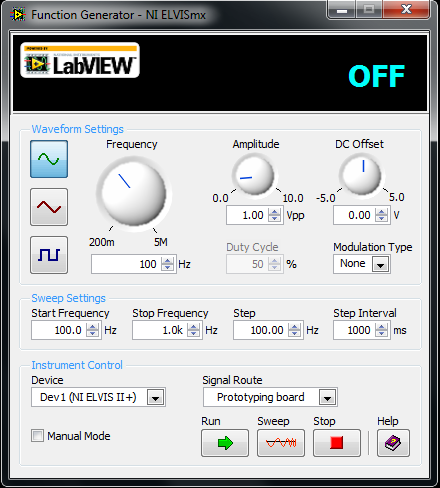This screenshot has height=488, width=440.
Task: Click the Step Interval stepper arrows
Action: point(382,330)
